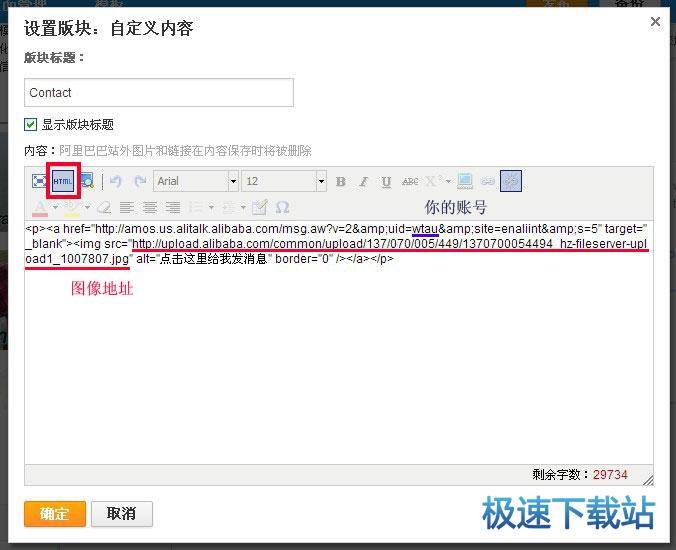Screen dimensions: 676x550
Task: Click the editor resize grip corner
Action: [648, 480]
